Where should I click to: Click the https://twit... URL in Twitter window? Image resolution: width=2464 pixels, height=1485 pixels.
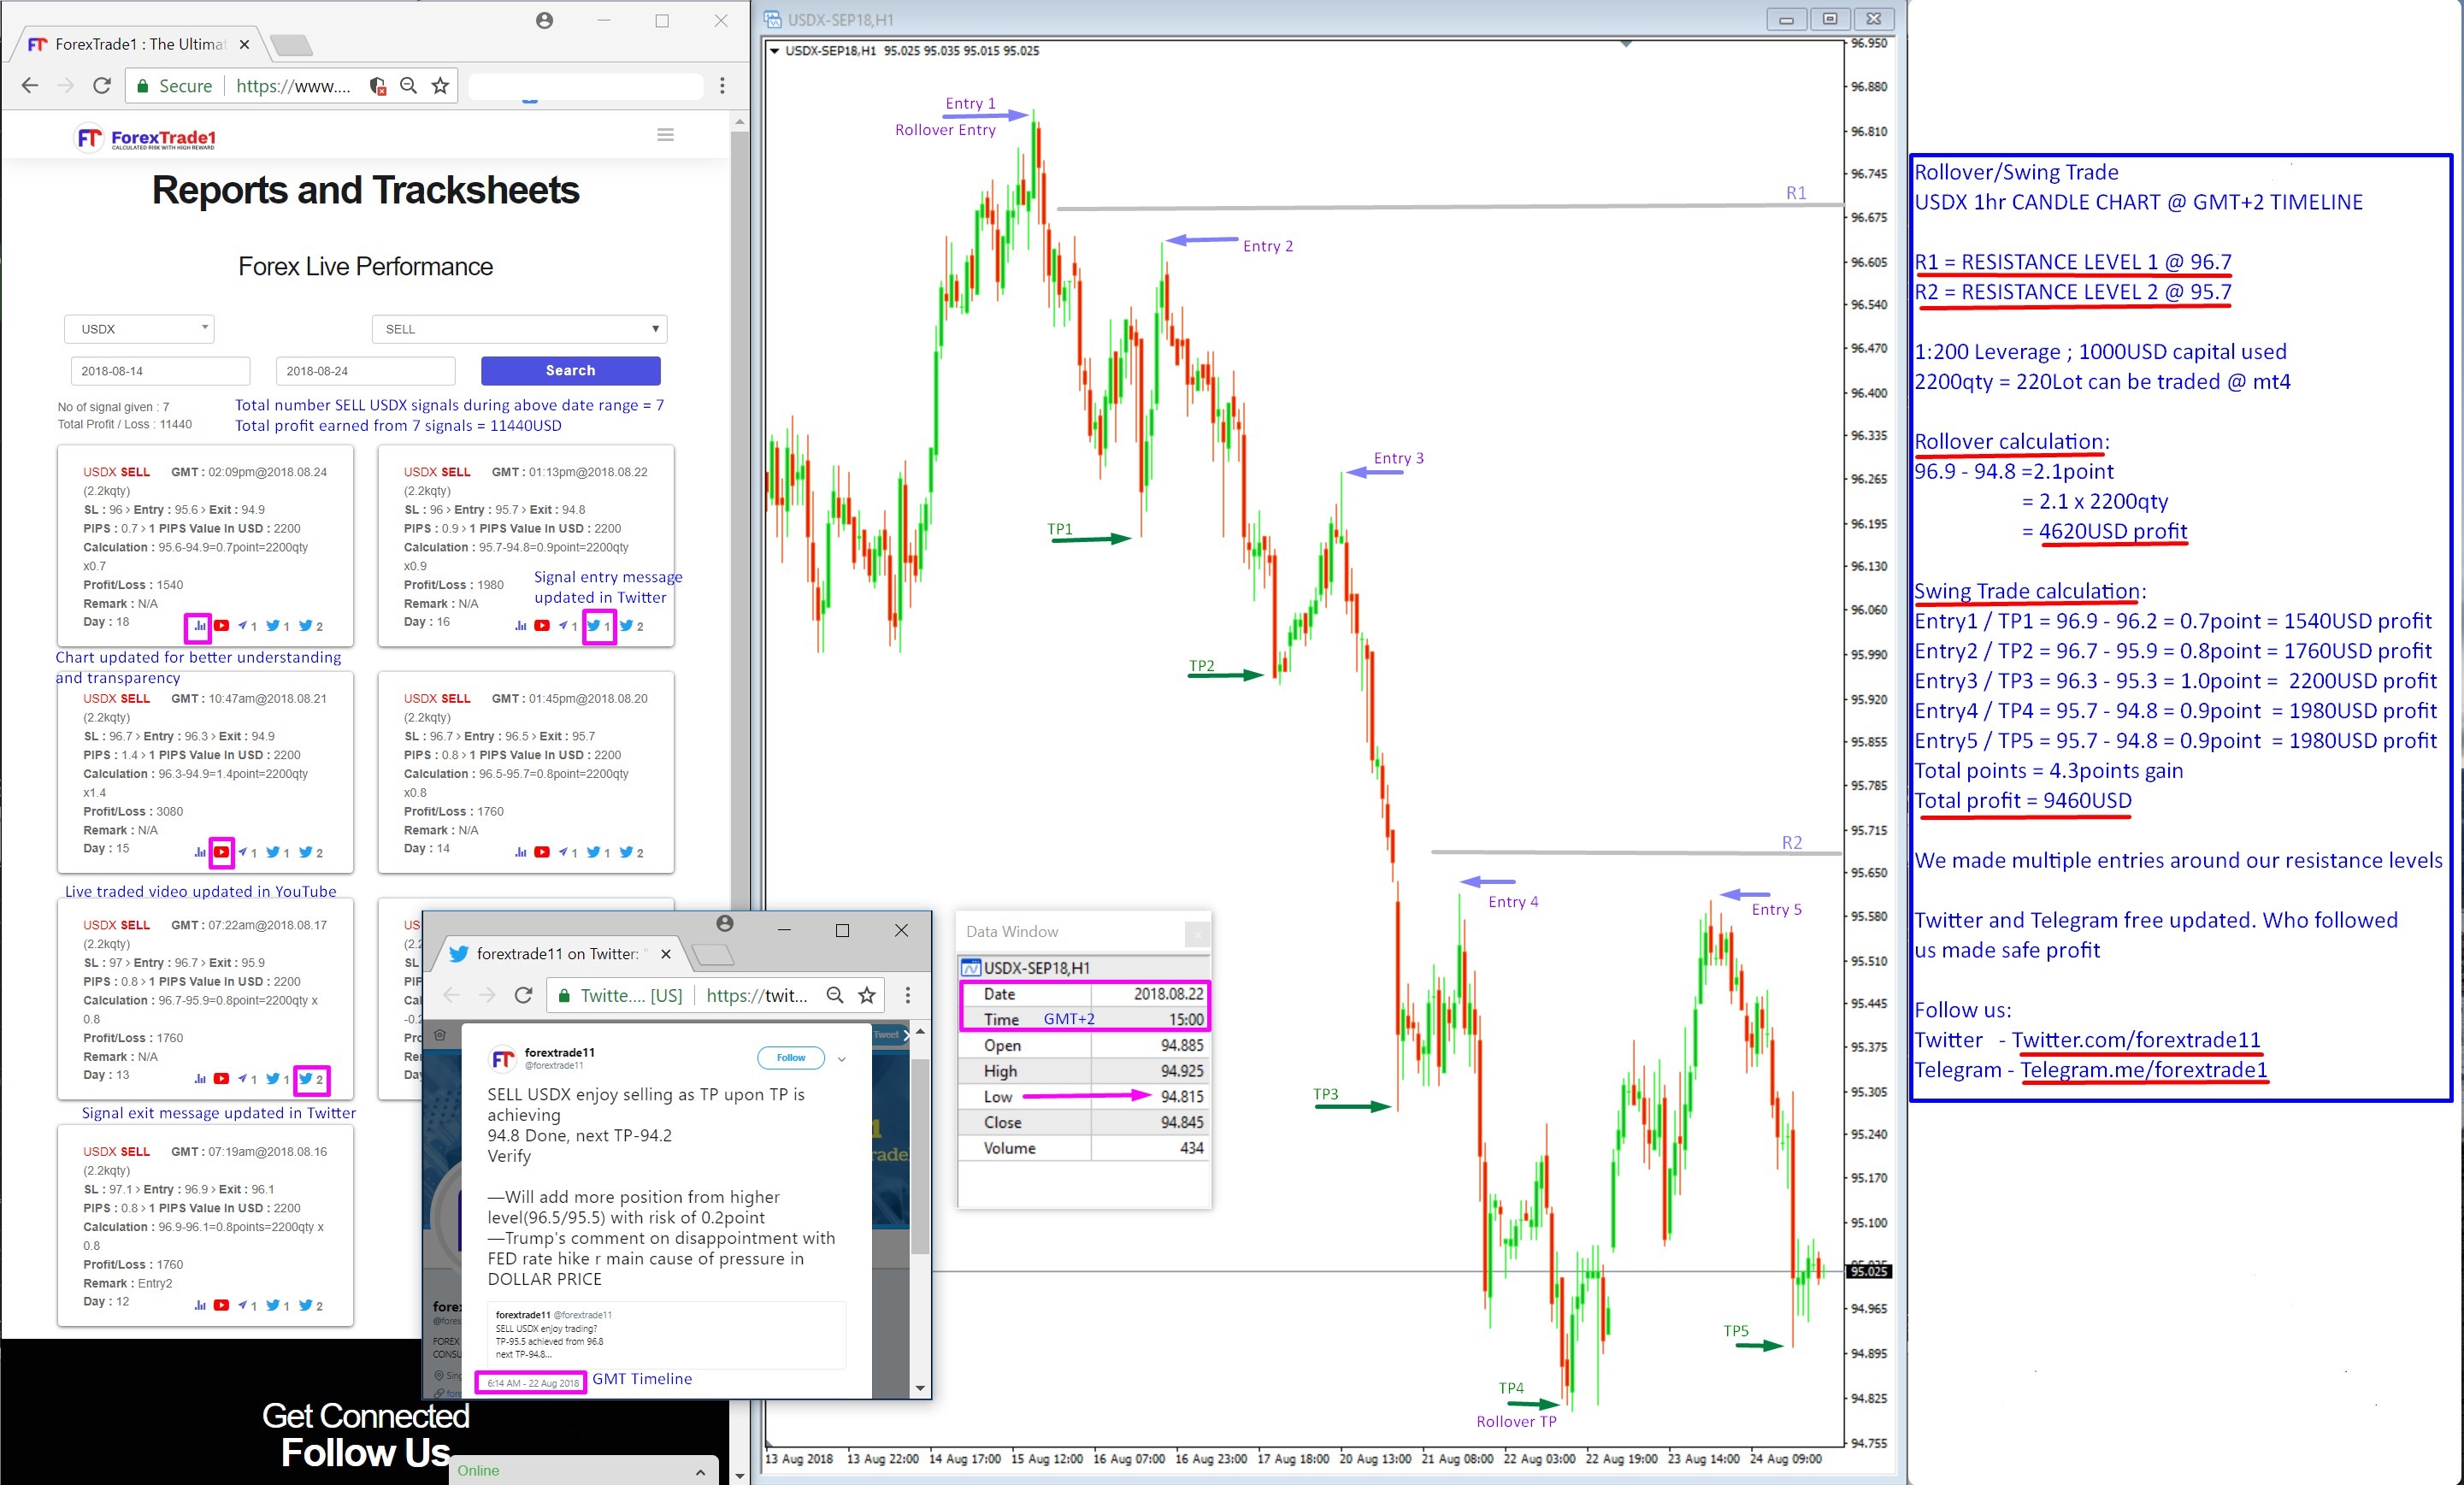(x=757, y=995)
